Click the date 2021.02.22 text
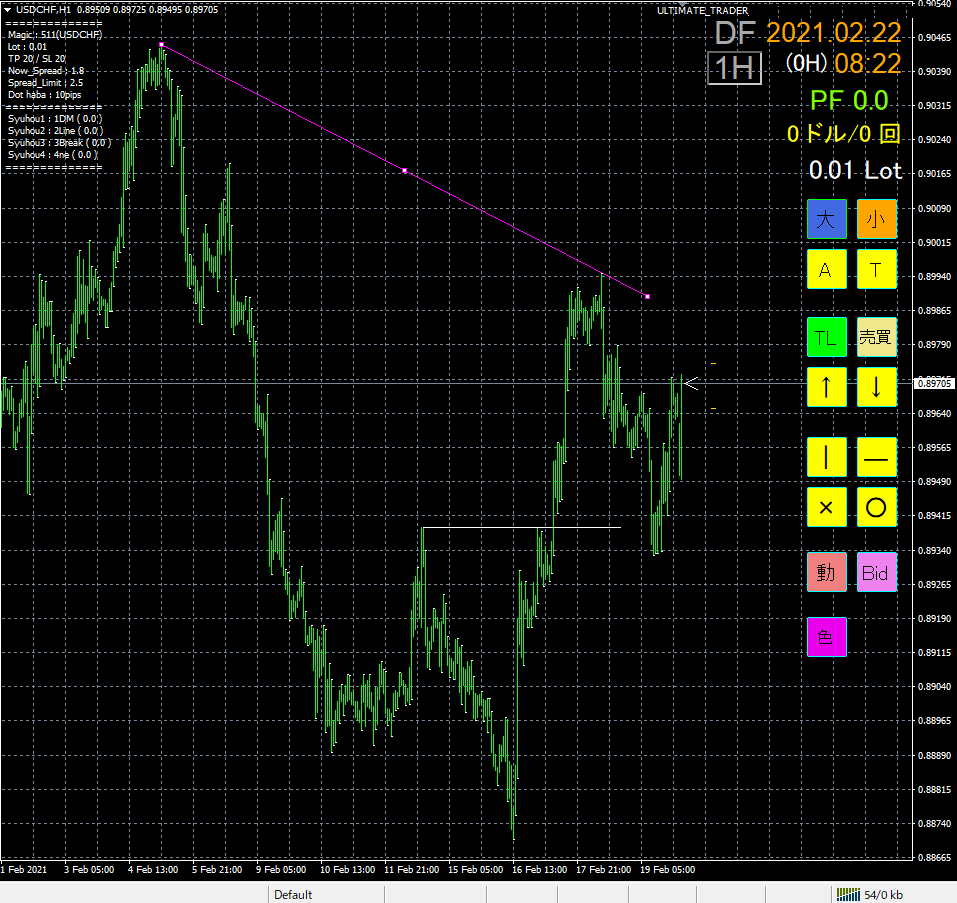 point(833,33)
